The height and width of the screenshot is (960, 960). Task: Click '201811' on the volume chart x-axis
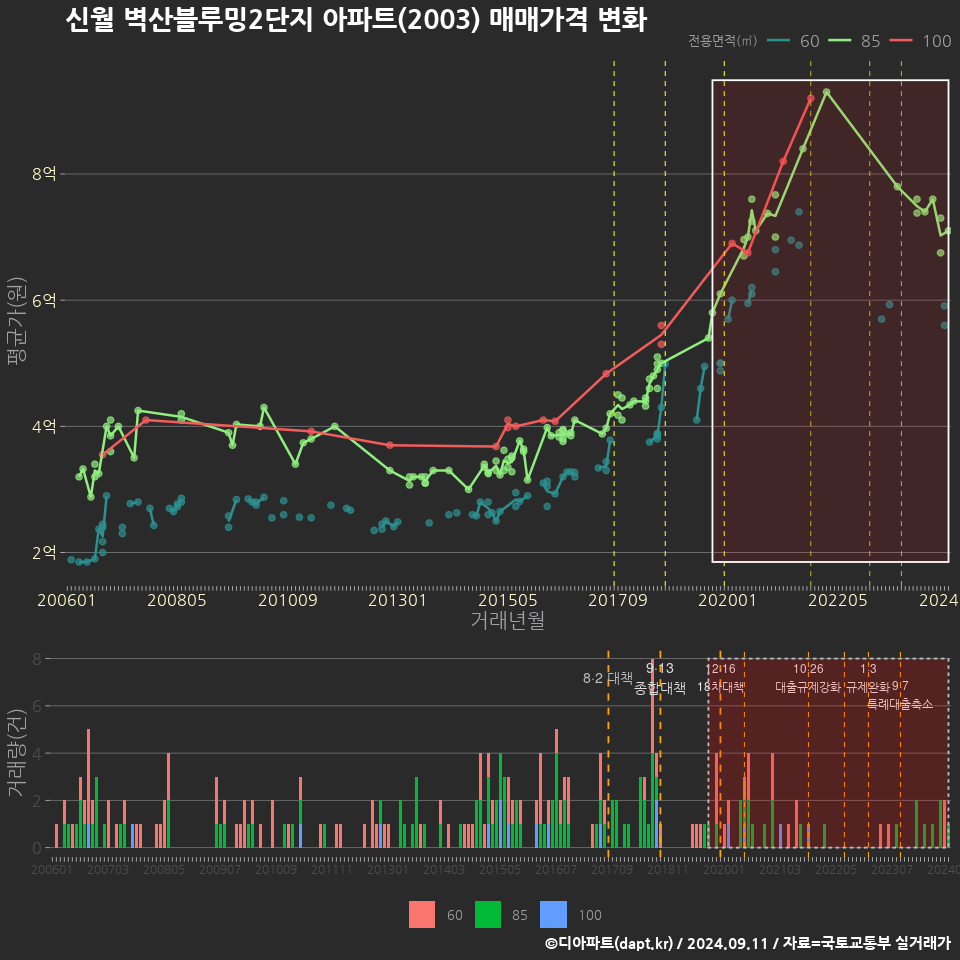(x=668, y=869)
